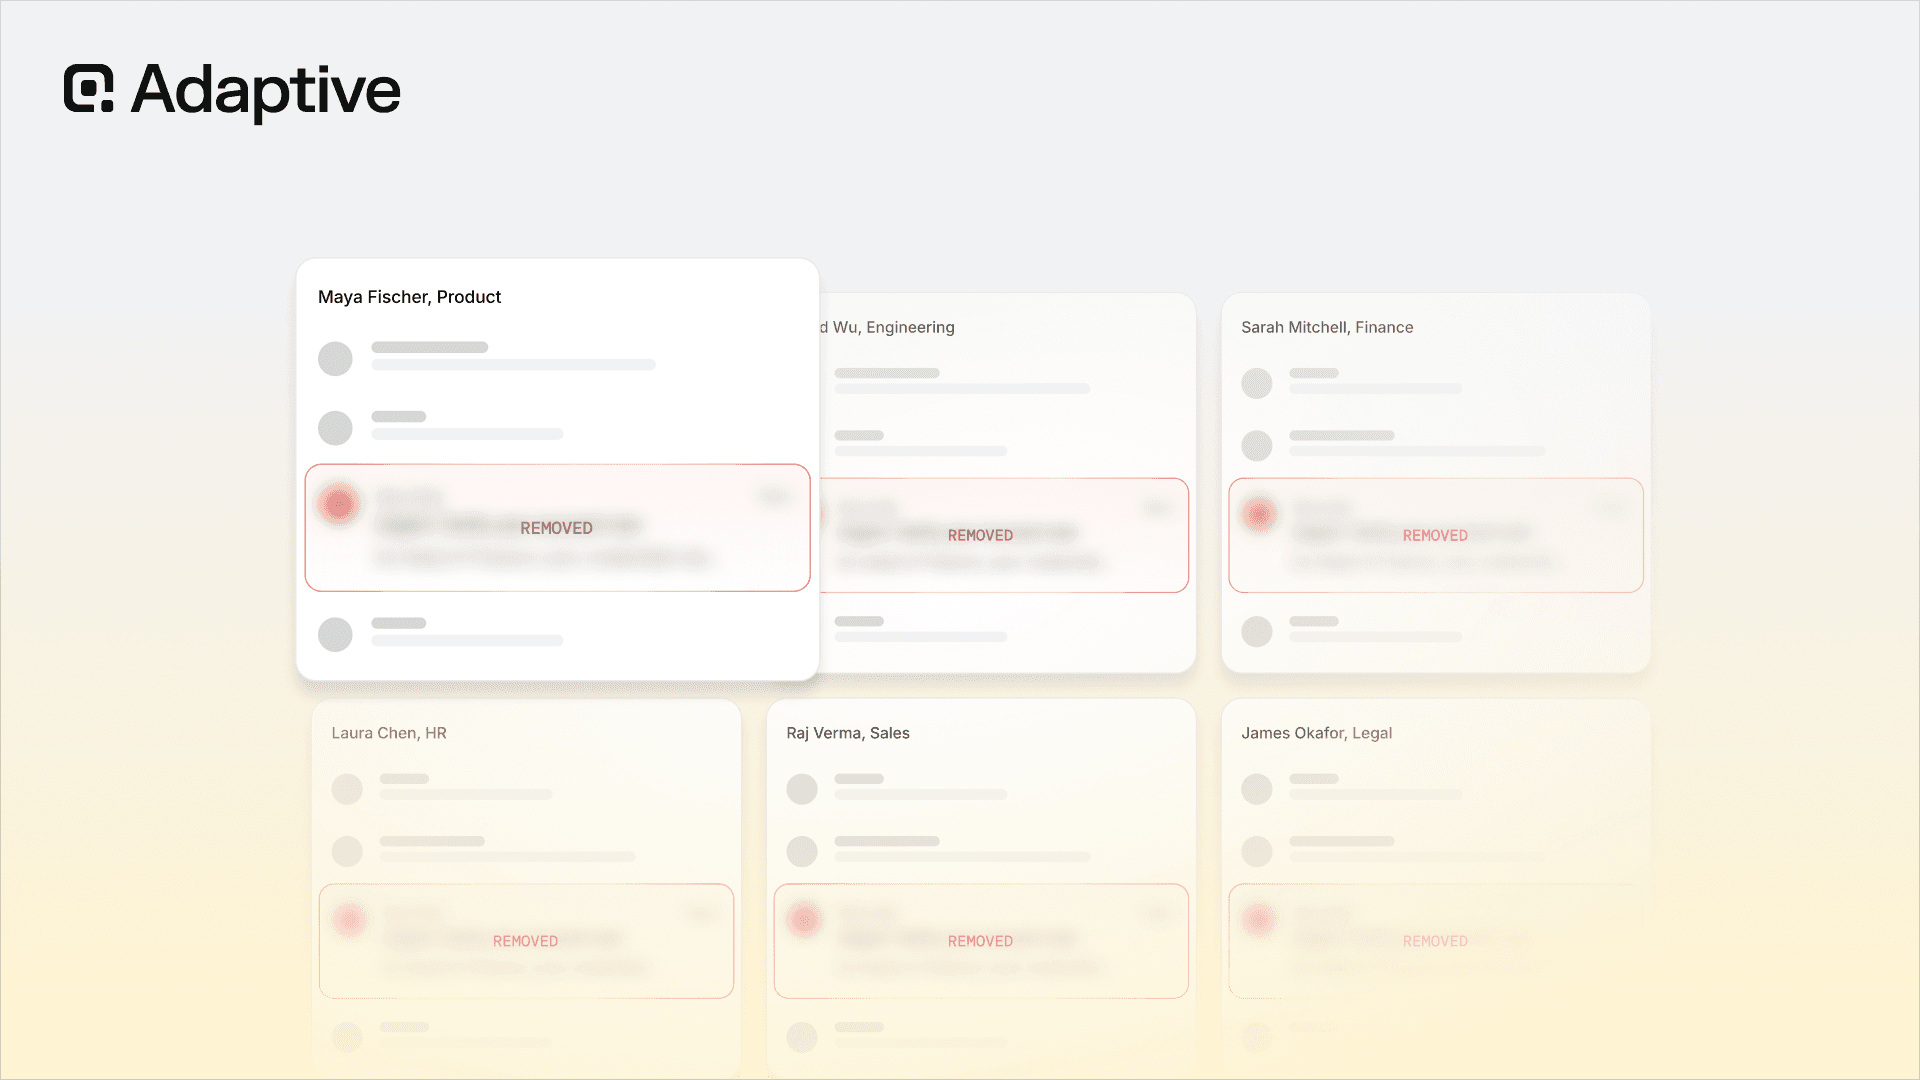Open the Sarah Mitchell, Finance card title

pos(1327,327)
